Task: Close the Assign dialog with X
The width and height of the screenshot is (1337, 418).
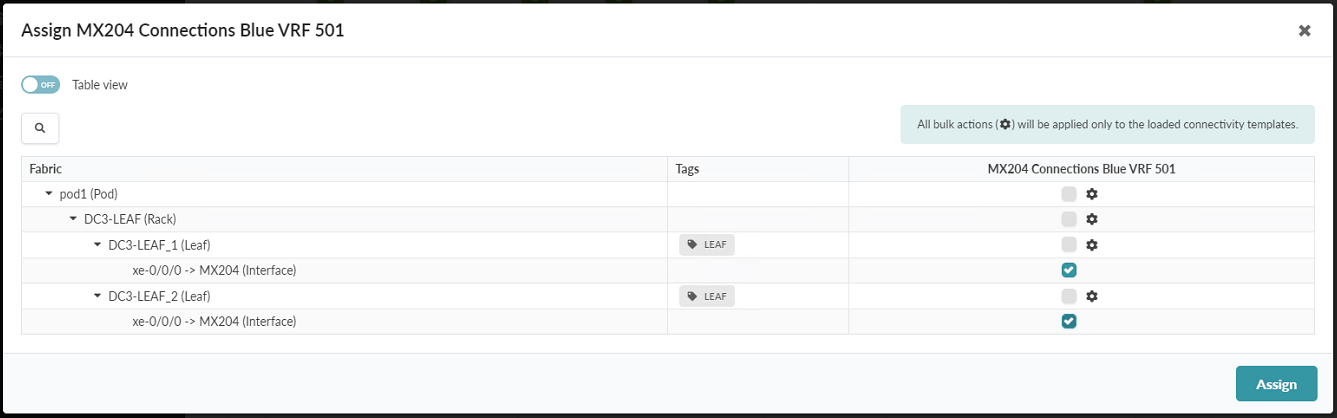Action: 1304,31
